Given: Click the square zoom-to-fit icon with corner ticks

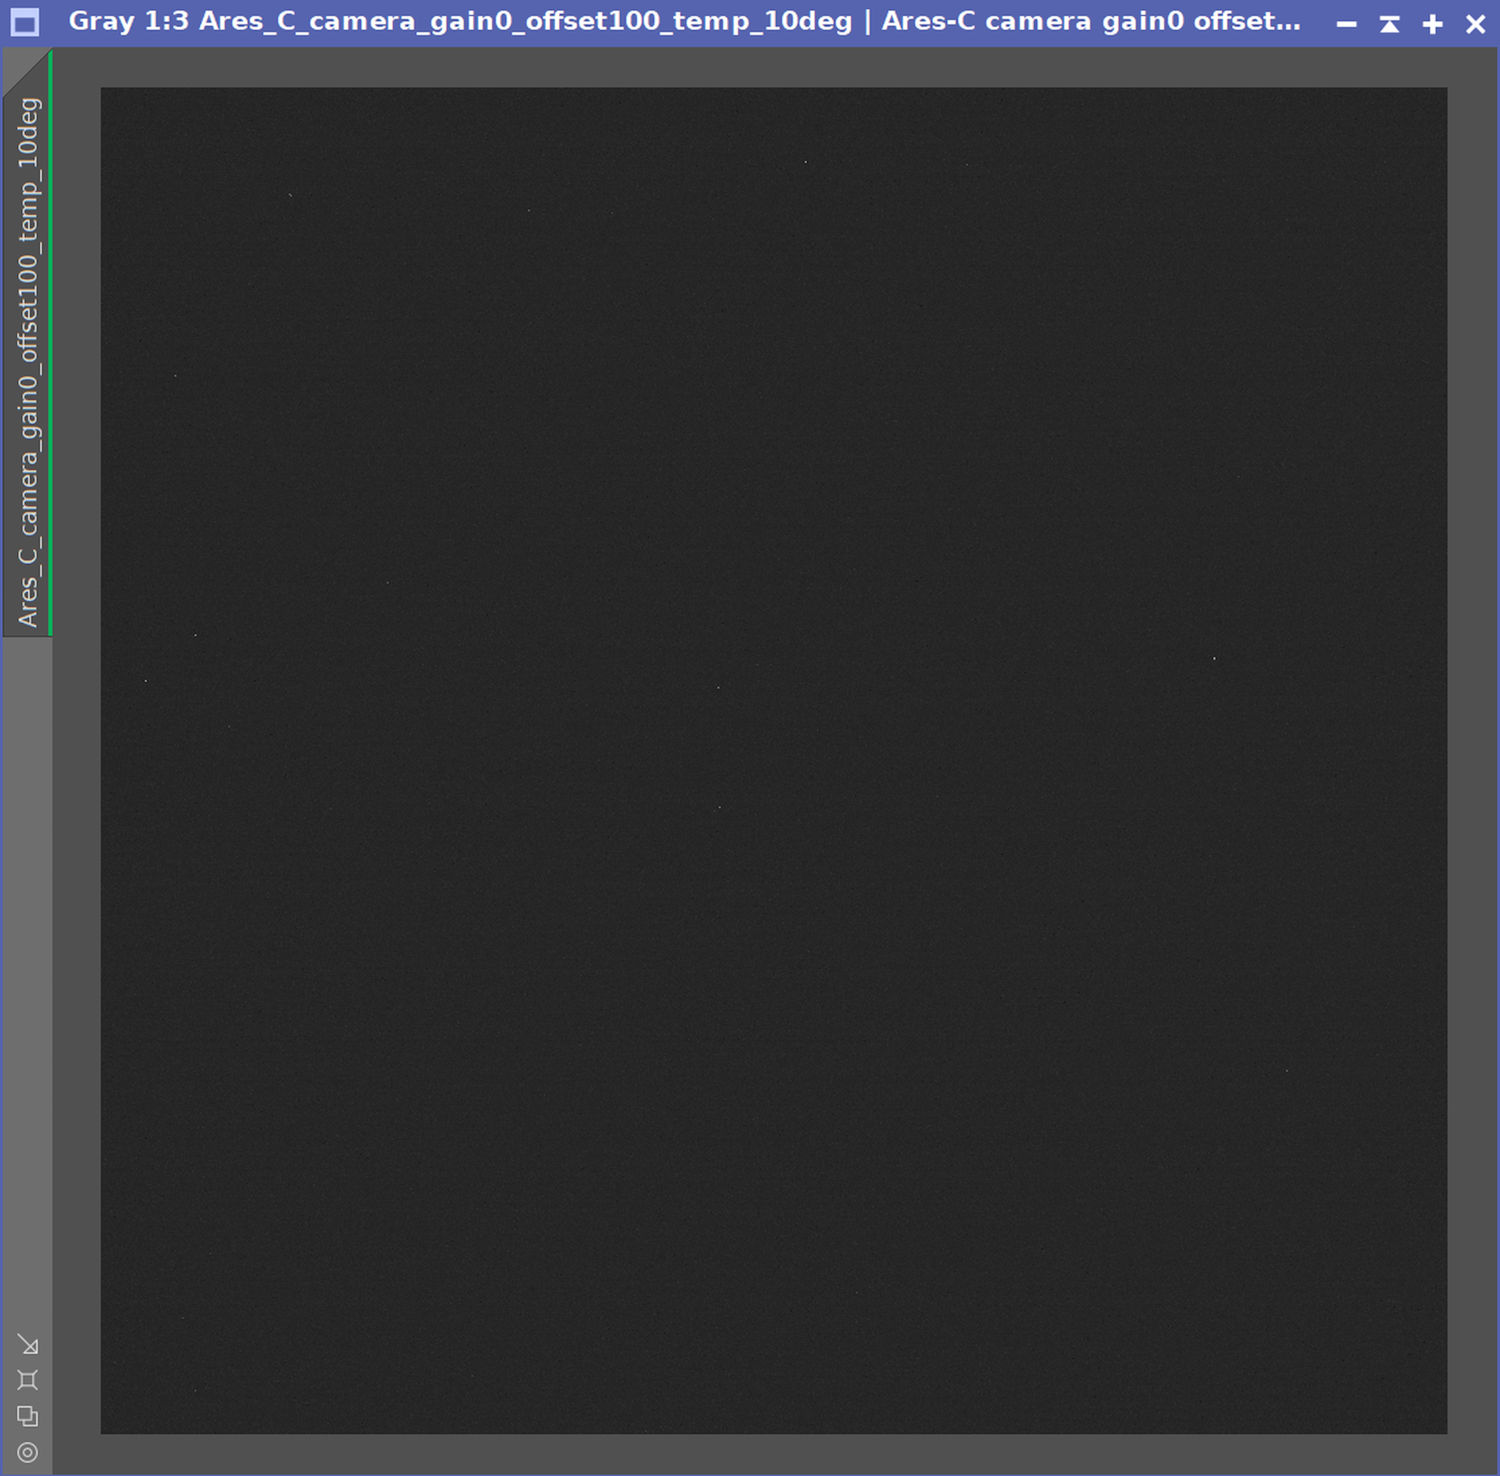Looking at the screenshot, I should 28,1380.
